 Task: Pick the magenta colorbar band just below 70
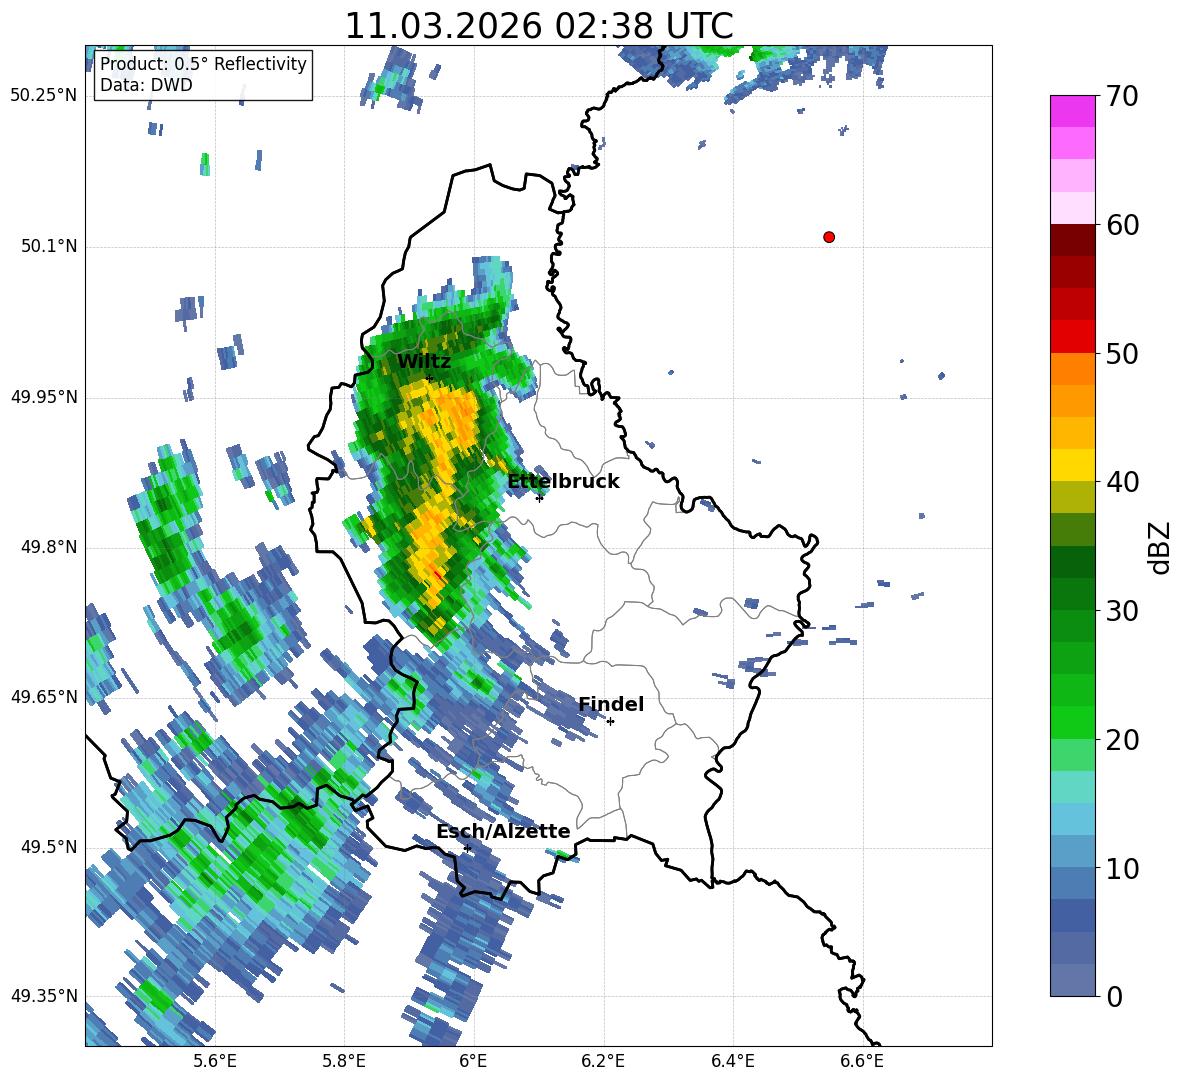1072,112
